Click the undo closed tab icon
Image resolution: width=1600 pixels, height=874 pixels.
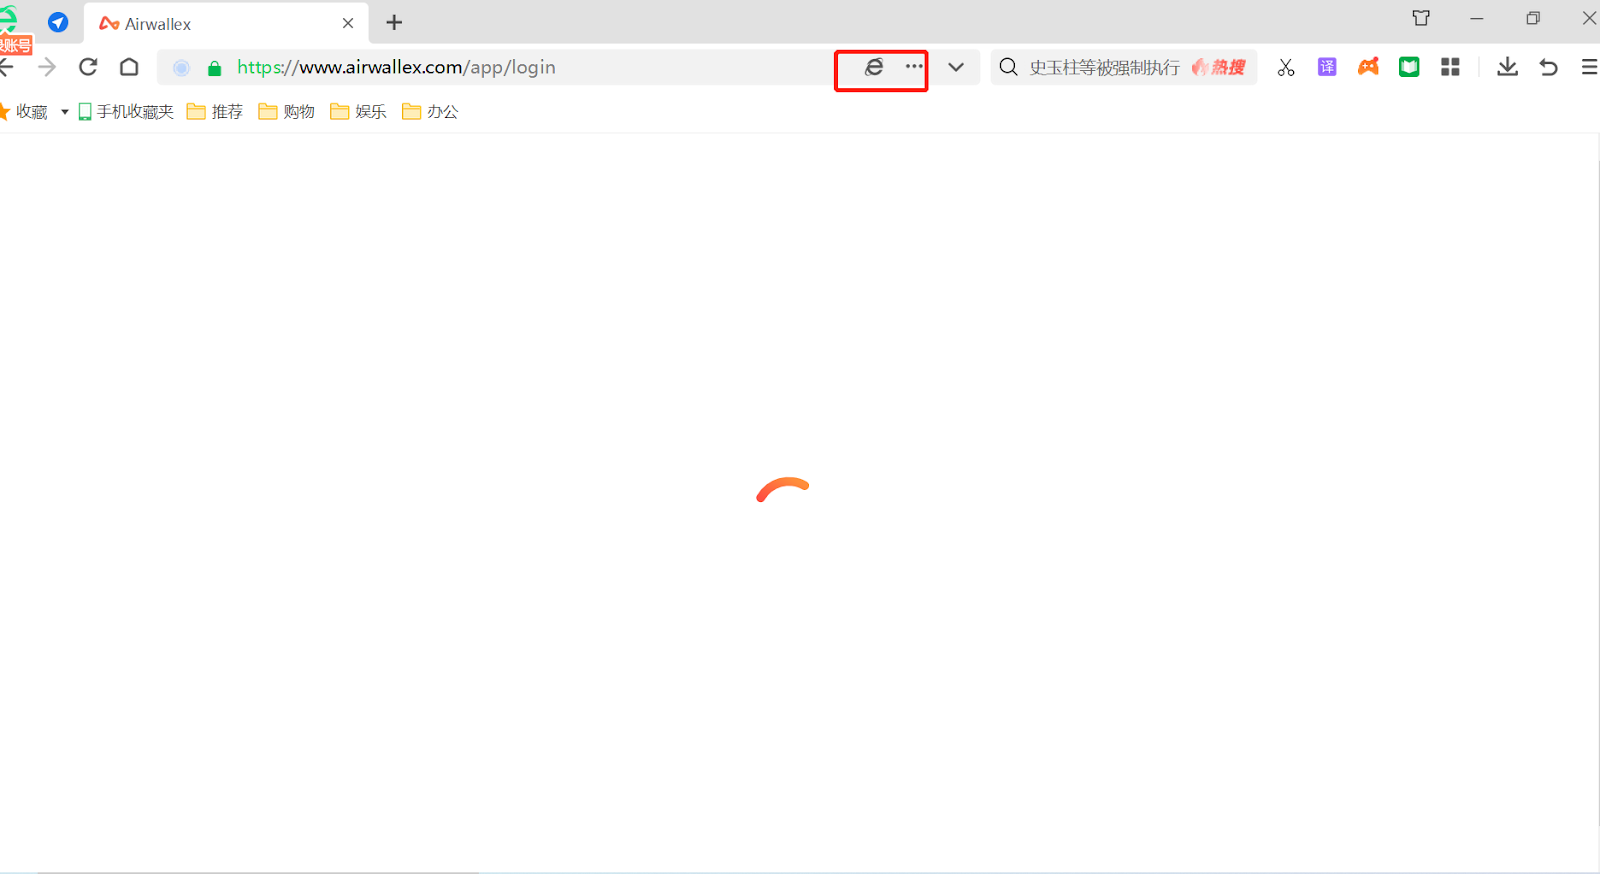point(1548,67)
